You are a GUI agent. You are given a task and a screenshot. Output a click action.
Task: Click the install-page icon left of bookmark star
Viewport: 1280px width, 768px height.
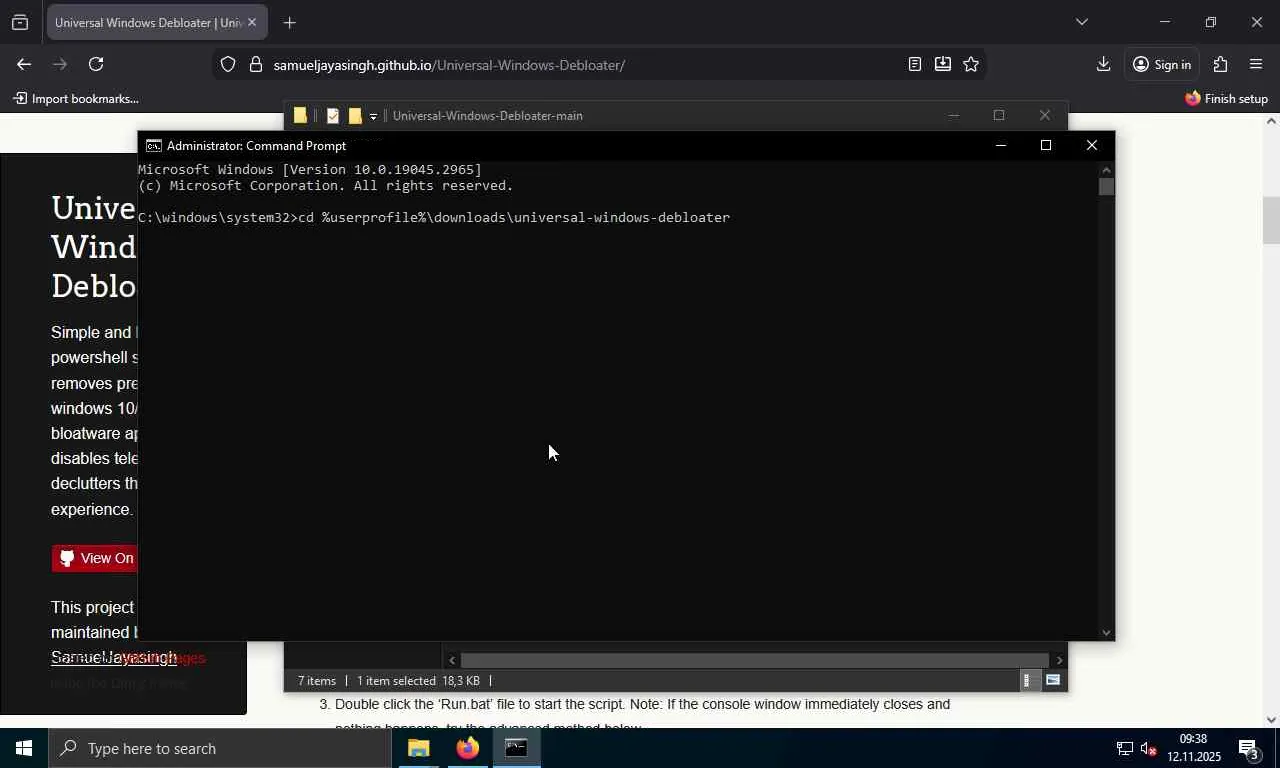coord(942,64)
